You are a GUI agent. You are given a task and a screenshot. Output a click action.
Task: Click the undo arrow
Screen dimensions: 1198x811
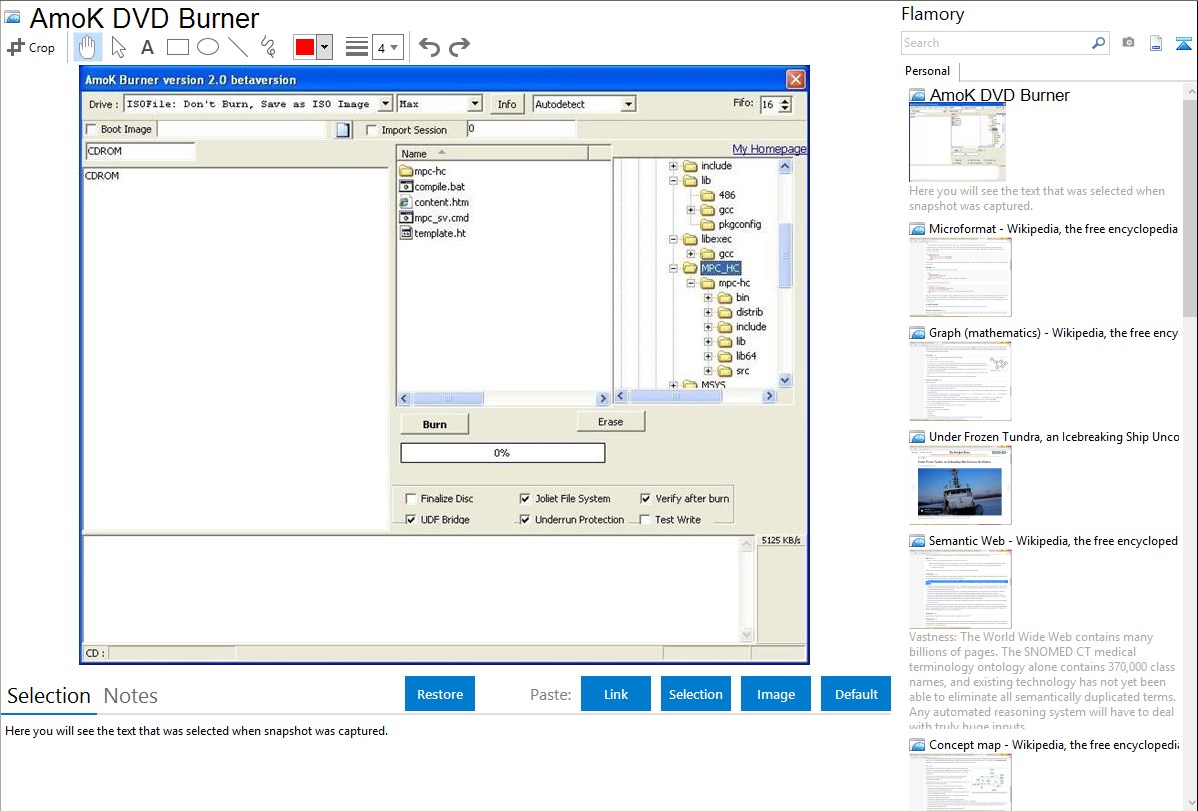click(x=429, y=47)
